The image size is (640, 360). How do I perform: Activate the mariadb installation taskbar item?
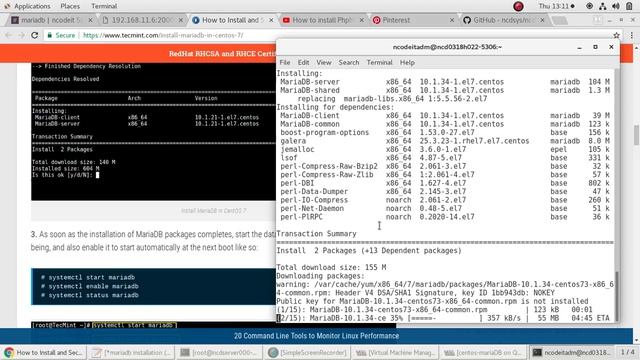(x=132, y=352)
